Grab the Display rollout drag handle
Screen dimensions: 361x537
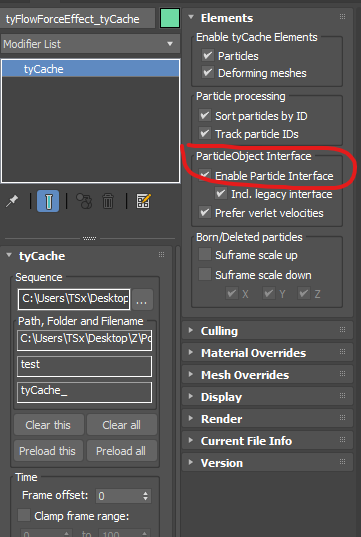tap(342, 396)
